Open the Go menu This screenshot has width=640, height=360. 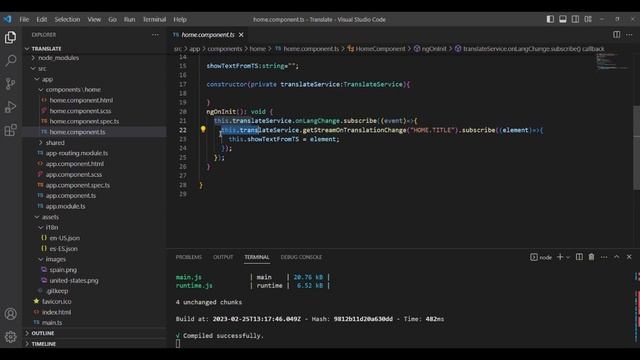(x=112, y=19)
